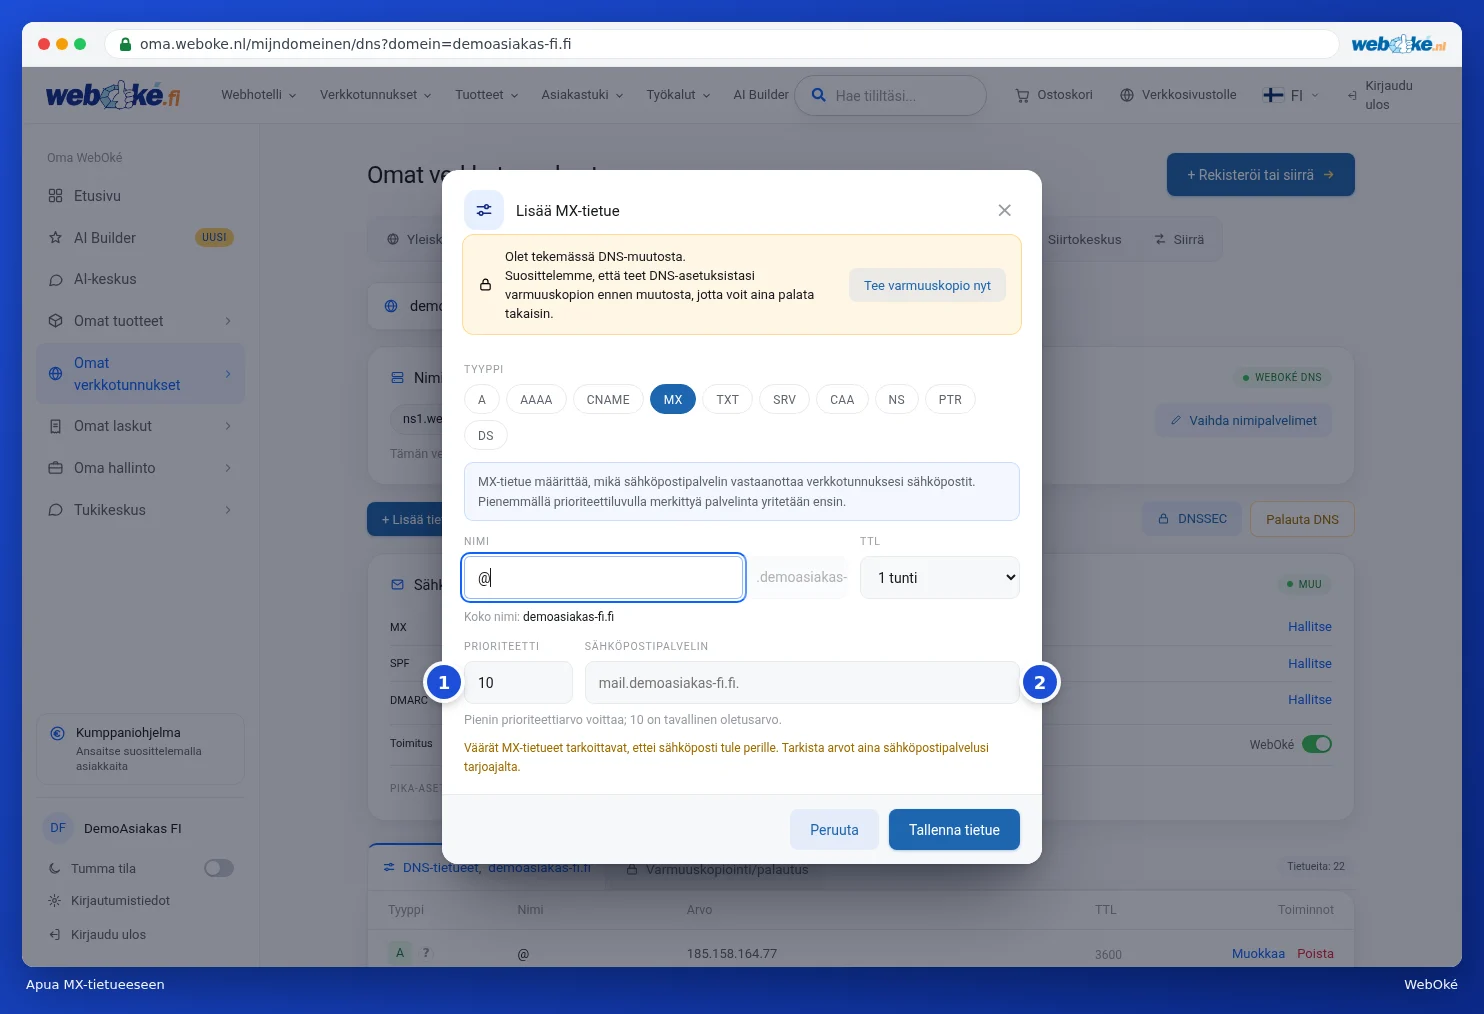The width and height of the screenshot is (1484, 1014).
Task: Open the FI language selector
Action: [x=1291, y=95]
